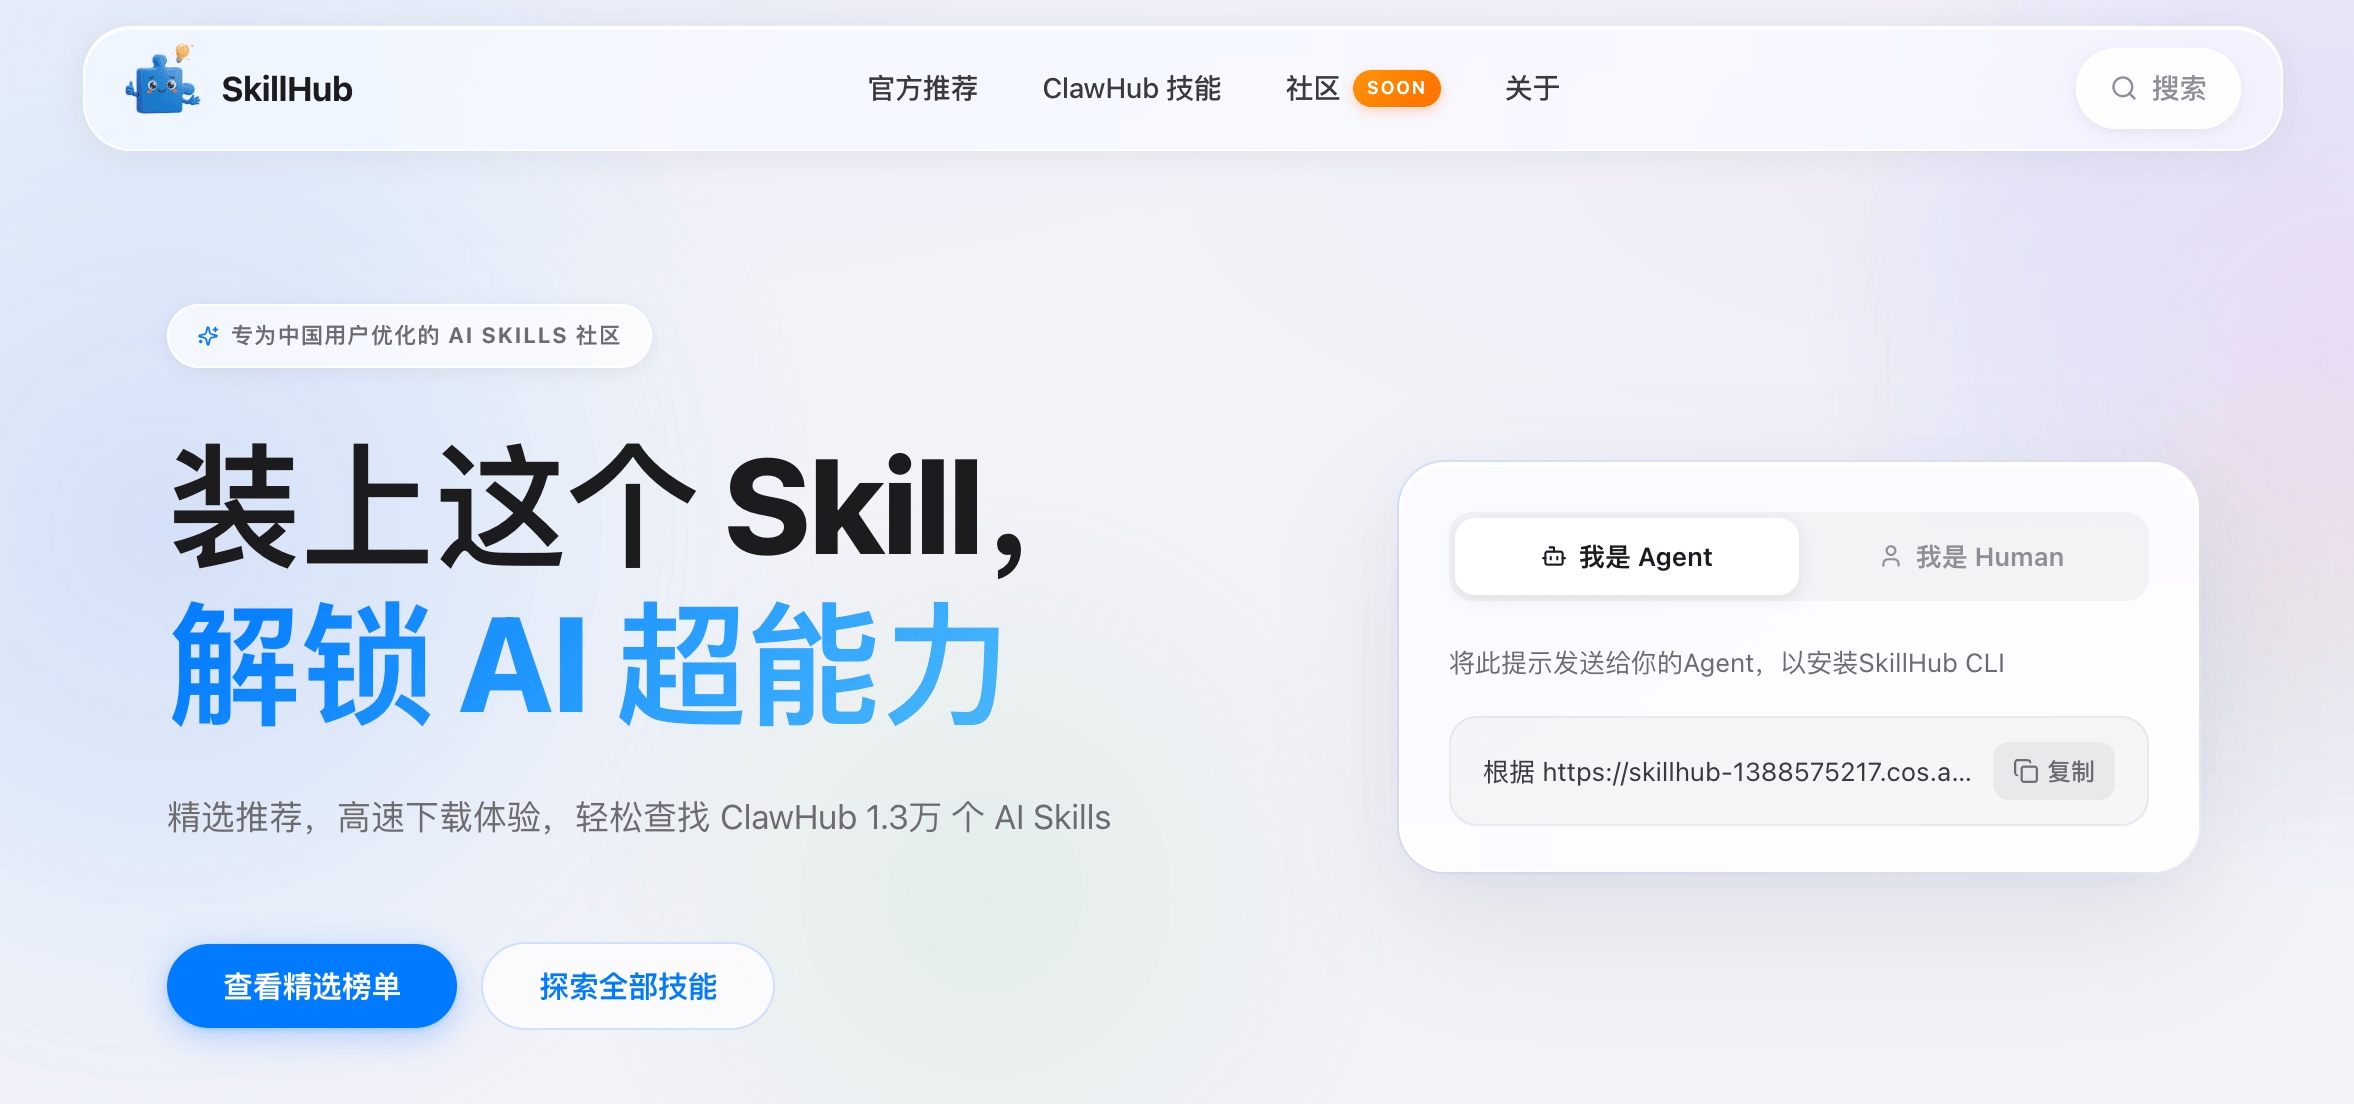The height and width of the screenshot is (1104, 2354).
Task: Click the person icon in Human tab
Action: [x=1891, y=557]
